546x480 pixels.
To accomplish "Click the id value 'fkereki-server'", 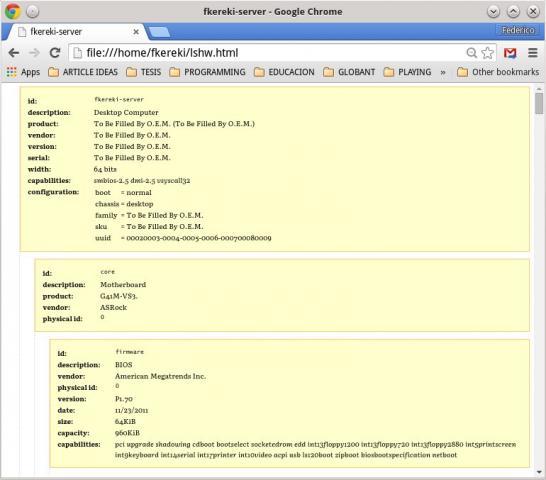I will [x=119, y=100].
